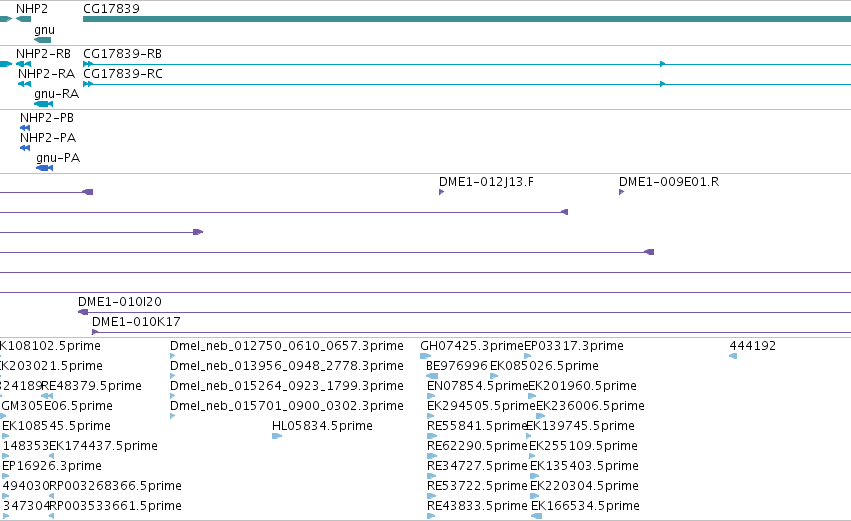Select the EP03317.3prime EST label
851x521 pixels.
574,346
